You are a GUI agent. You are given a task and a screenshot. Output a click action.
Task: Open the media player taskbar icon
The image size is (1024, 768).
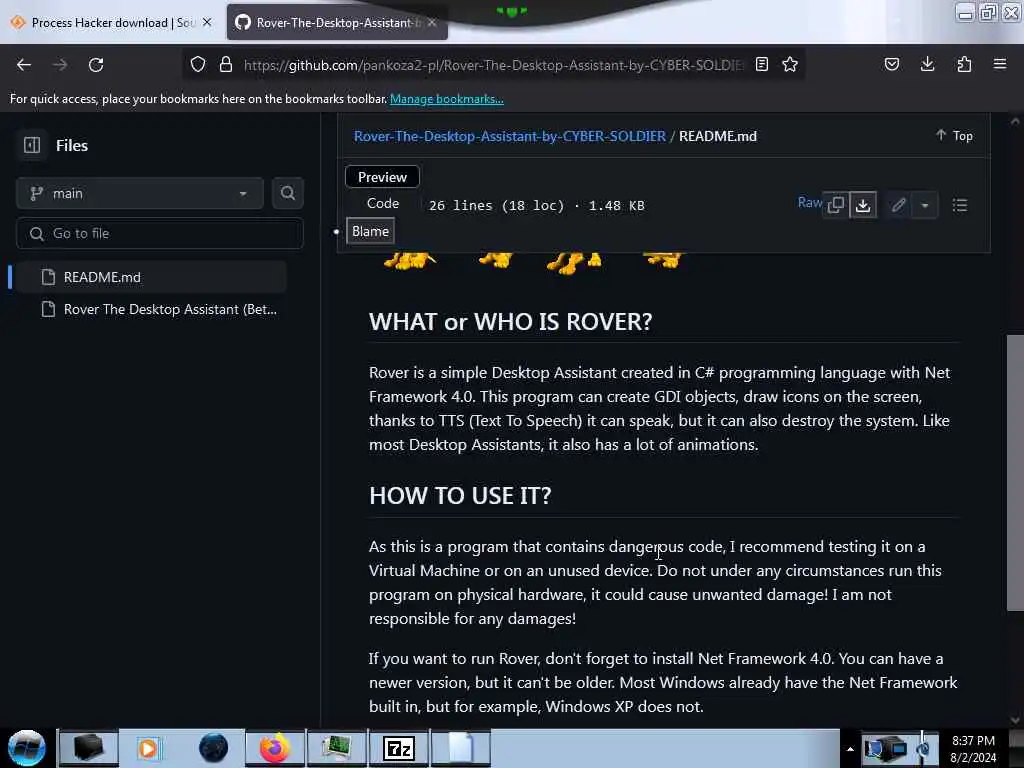click(x=148, y=748)
